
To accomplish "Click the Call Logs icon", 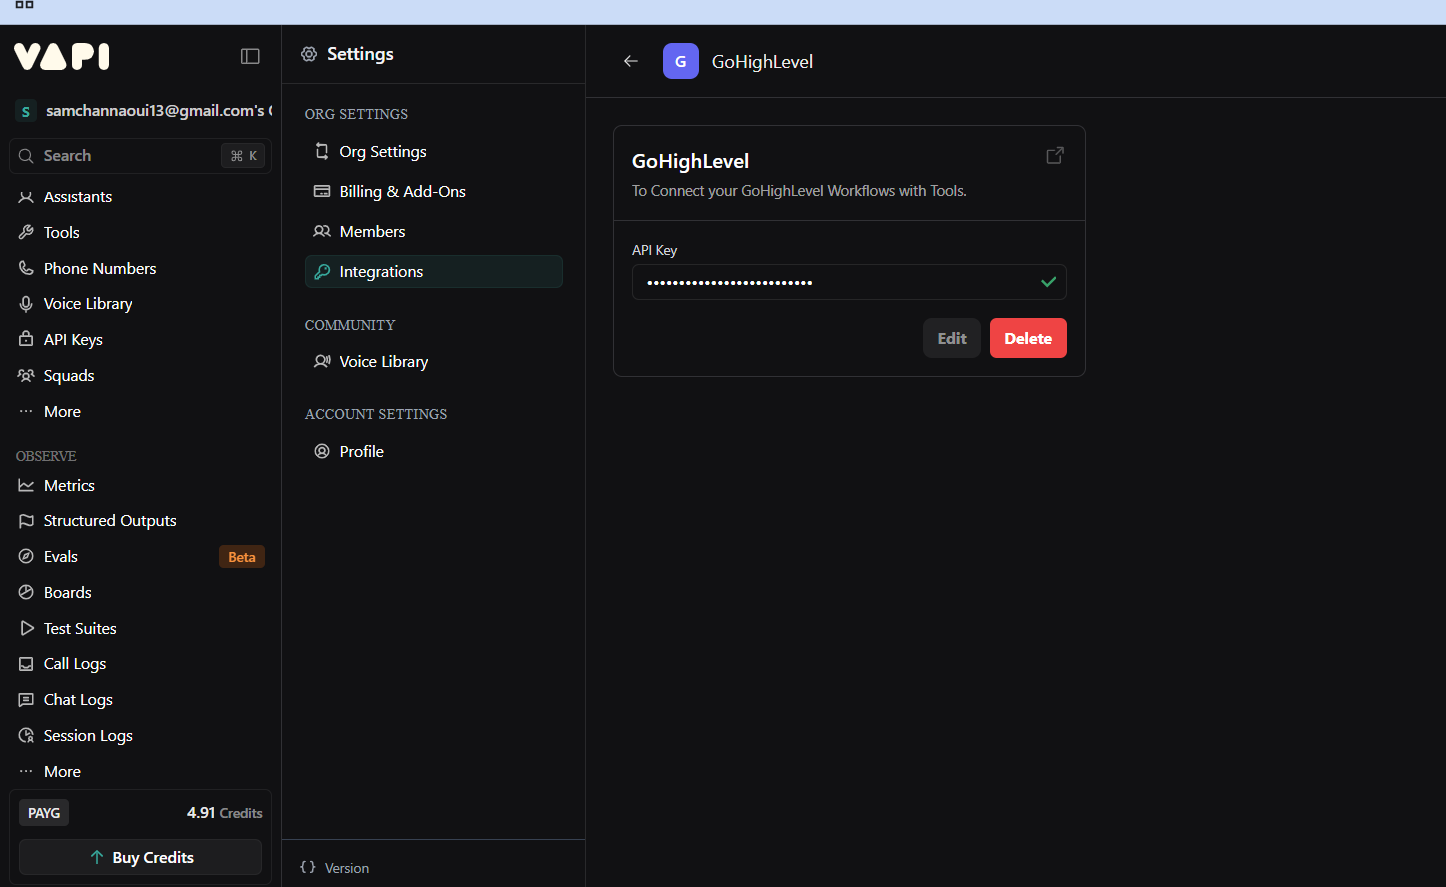I will (x=26, y=663).
